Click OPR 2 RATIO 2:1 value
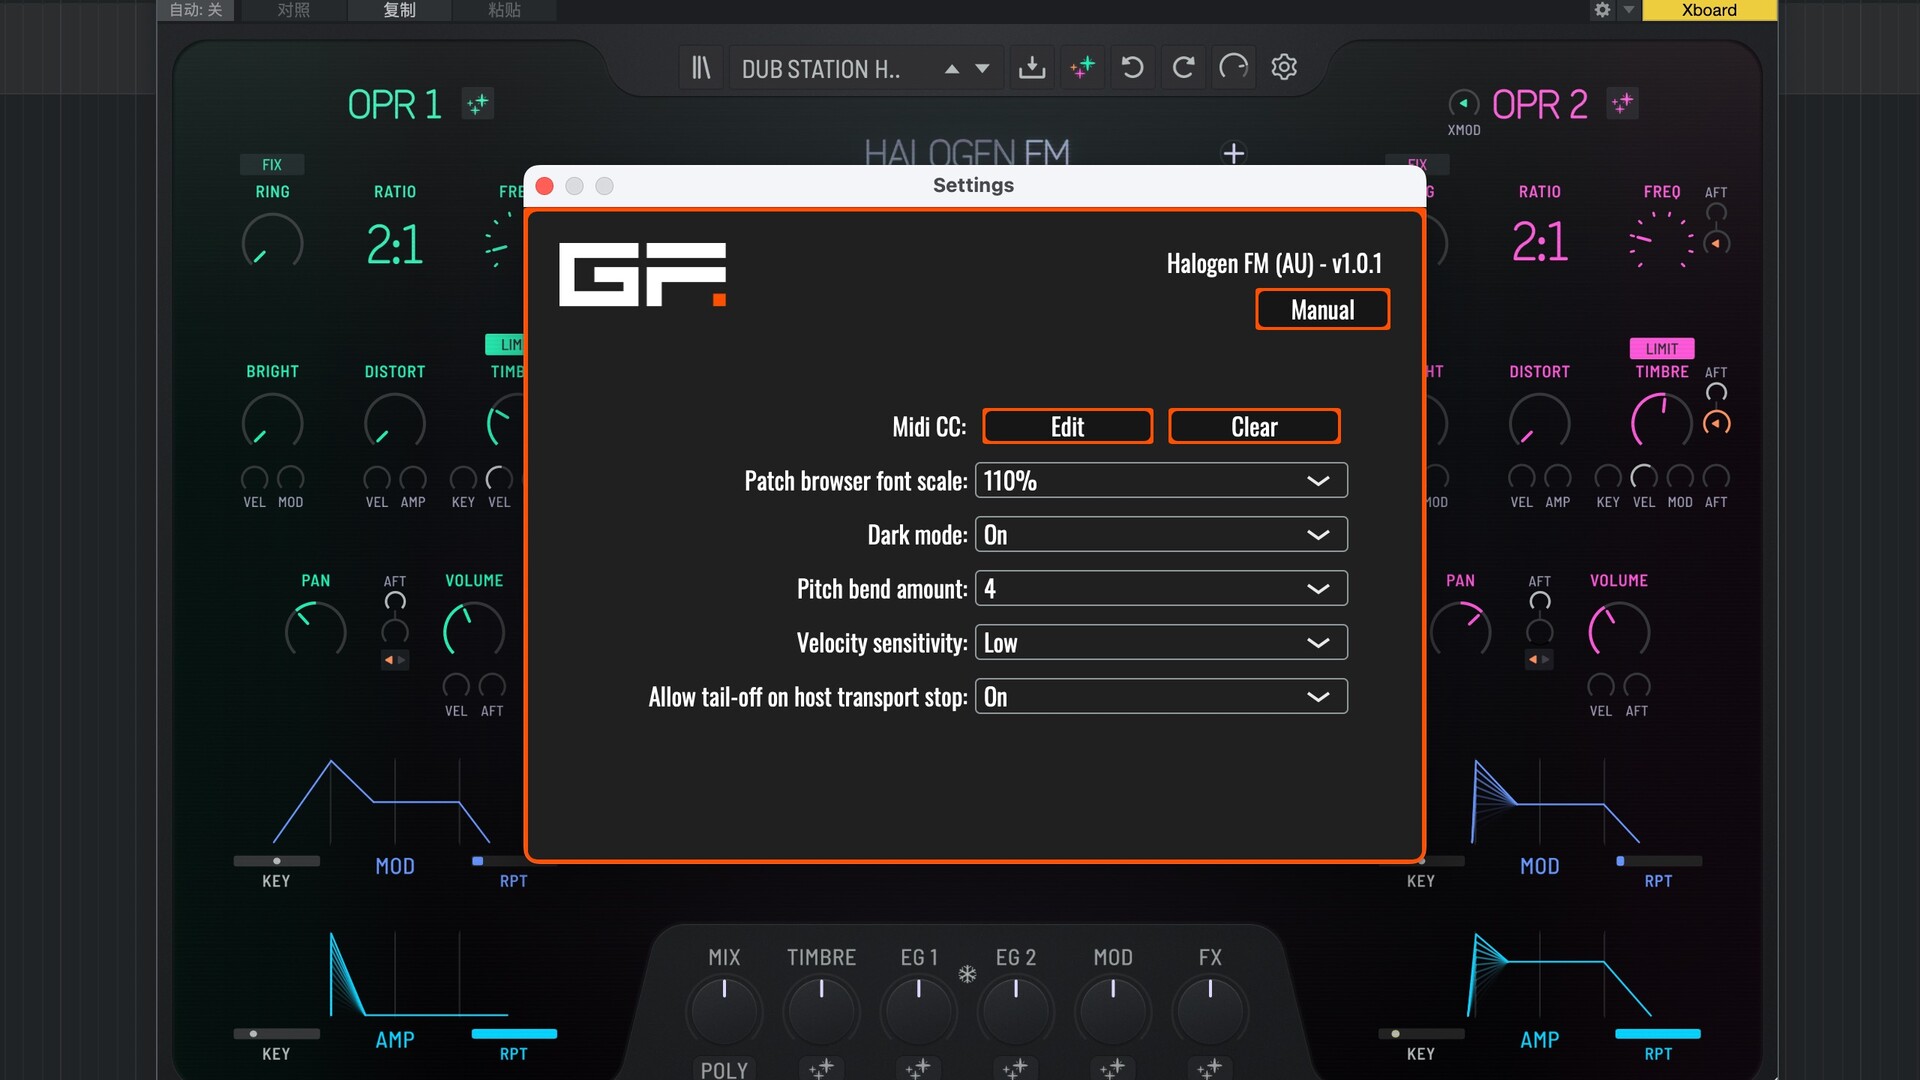The width and height of the screenshot is (1920, 1080). (x=1540, y=243)
